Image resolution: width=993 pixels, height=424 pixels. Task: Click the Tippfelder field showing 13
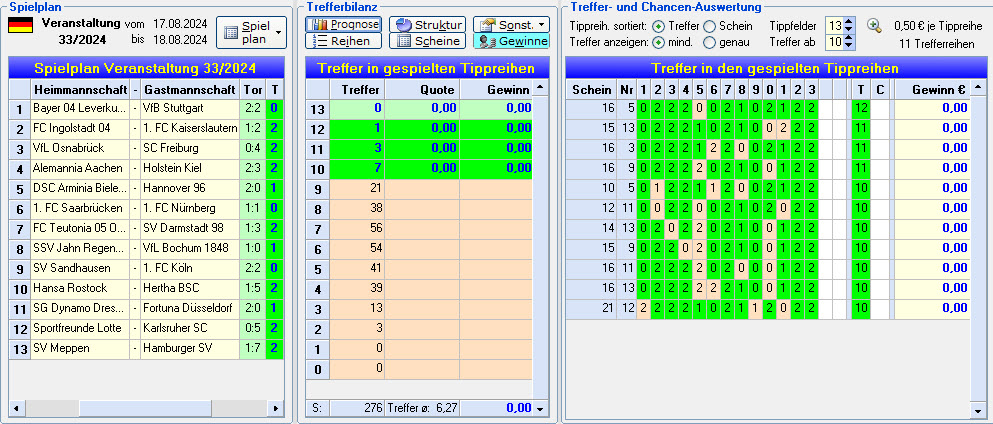pos(835,26)
